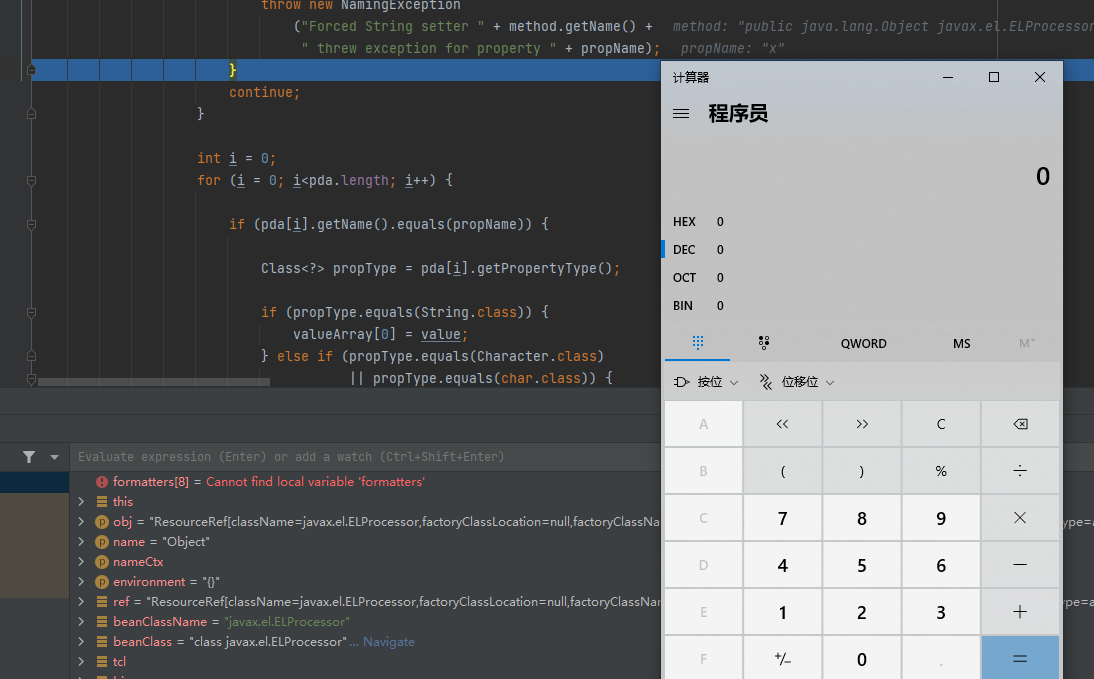The height and width of the screenshot is (679, 1094).
Task: Expand the 'name' variable node
Action: click(81, 542)
